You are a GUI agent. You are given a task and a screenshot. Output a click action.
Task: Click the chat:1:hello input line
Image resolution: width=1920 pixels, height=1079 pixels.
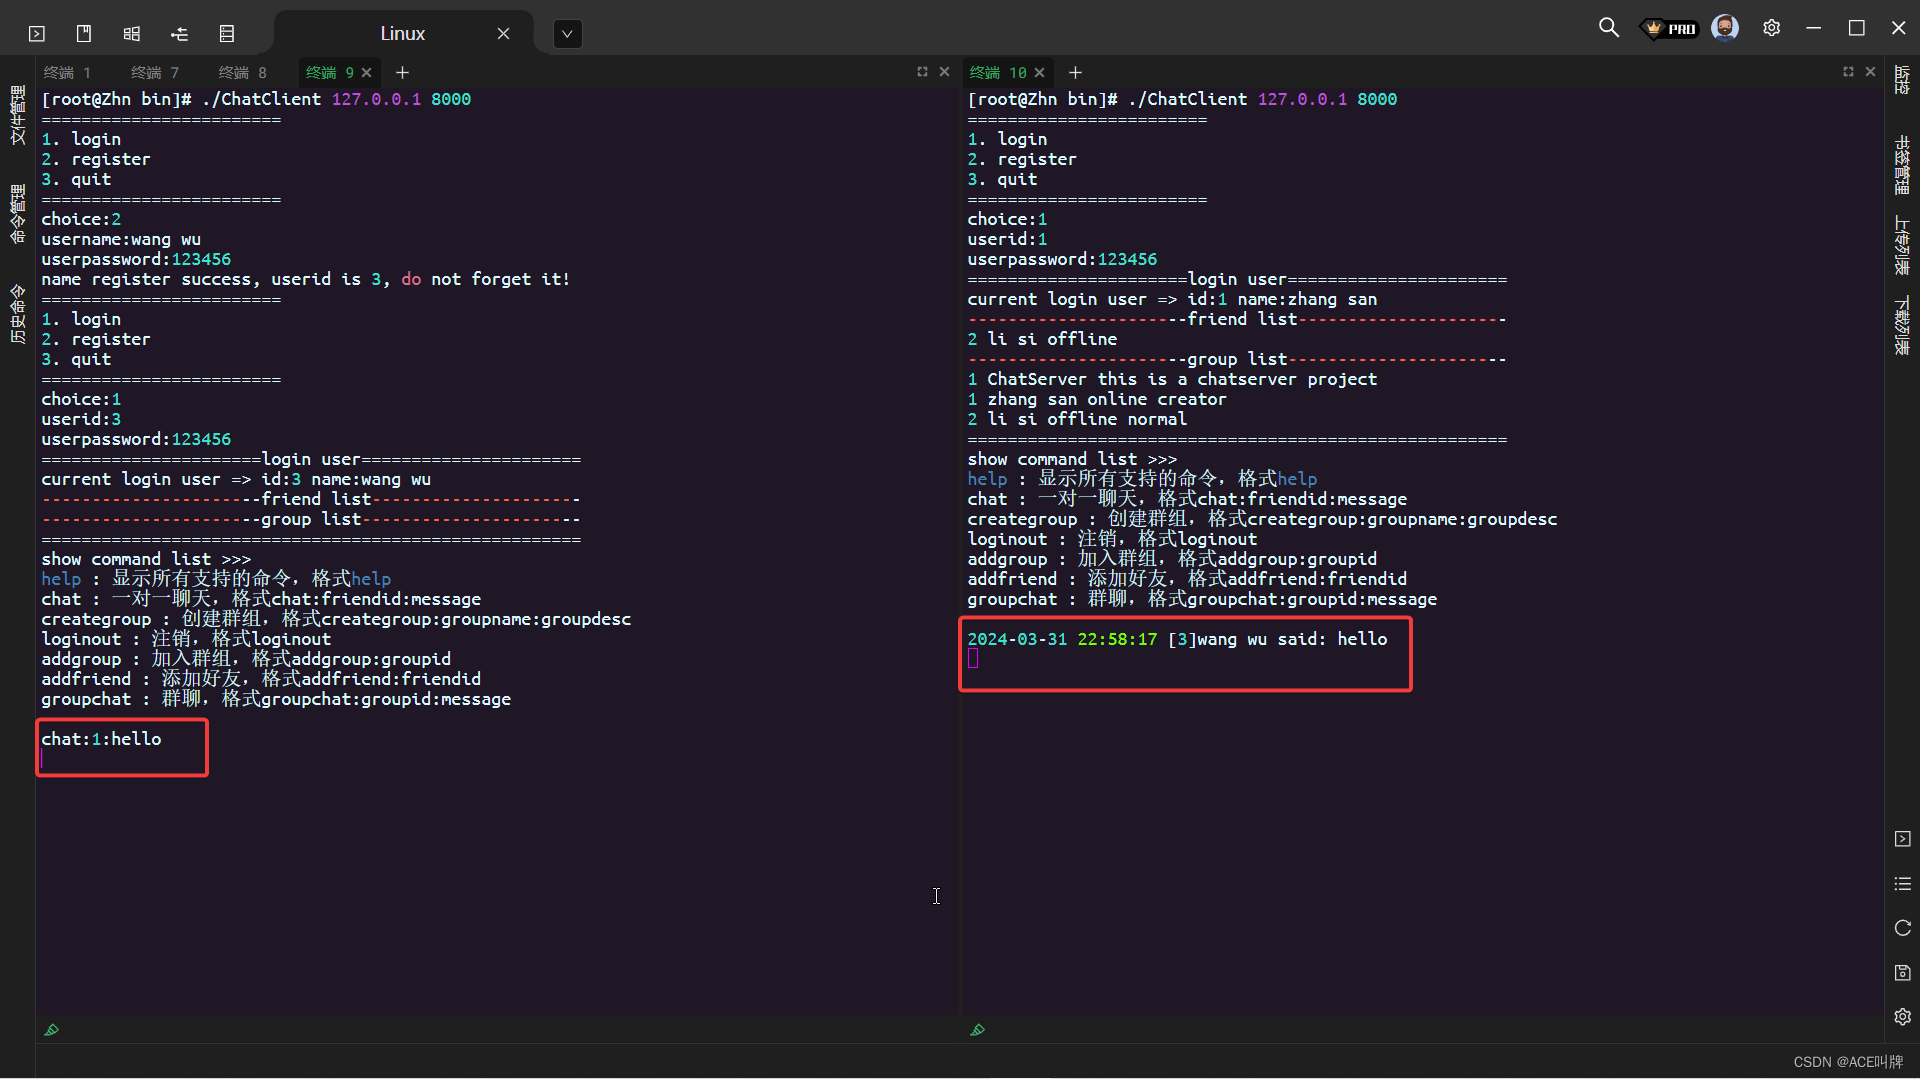pyautogui.click(x=101, y=739)
